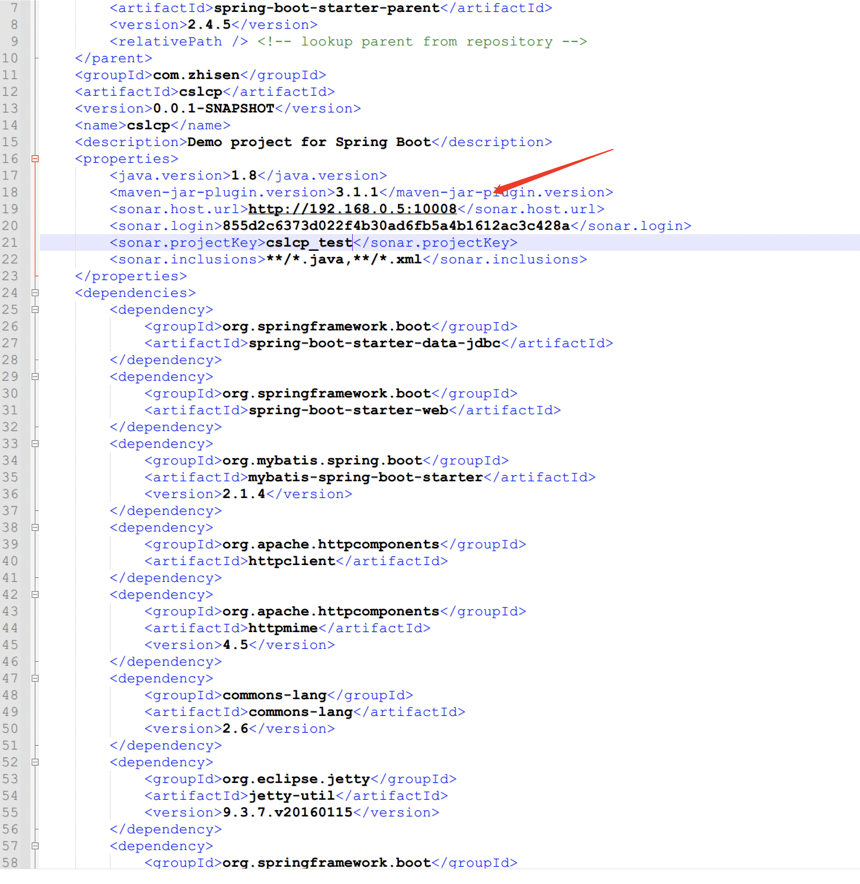Click groupId org.apache.httpcomponents on line 39
Viewport: 860px width, 884px height.
(331, 545)
